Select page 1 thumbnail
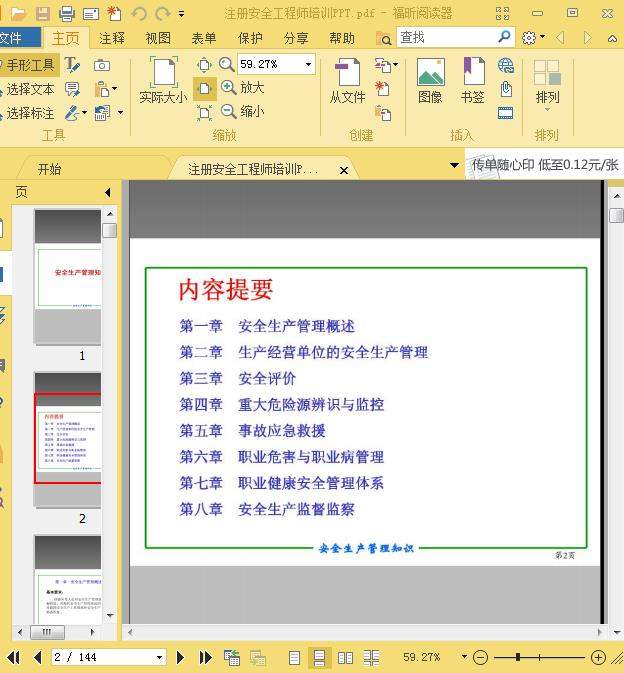 point(68,277)
